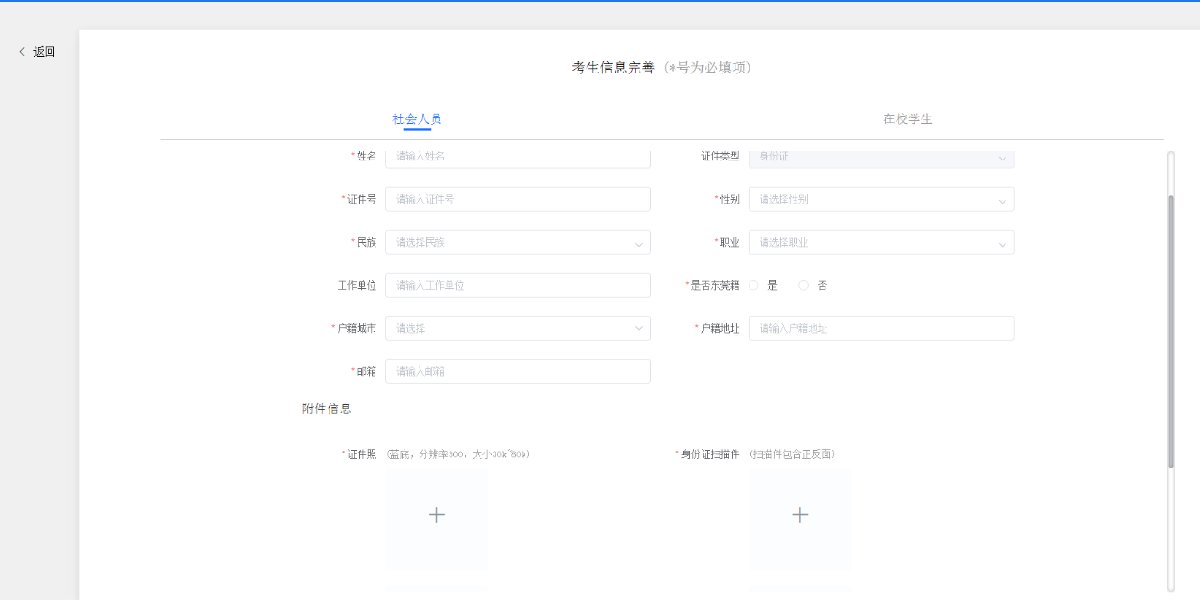The height and width of the screenshot is (600, 1200).
Task: Select 否 for 是否东莞籍
Action: pyautogui.click(x=804, y=285)
